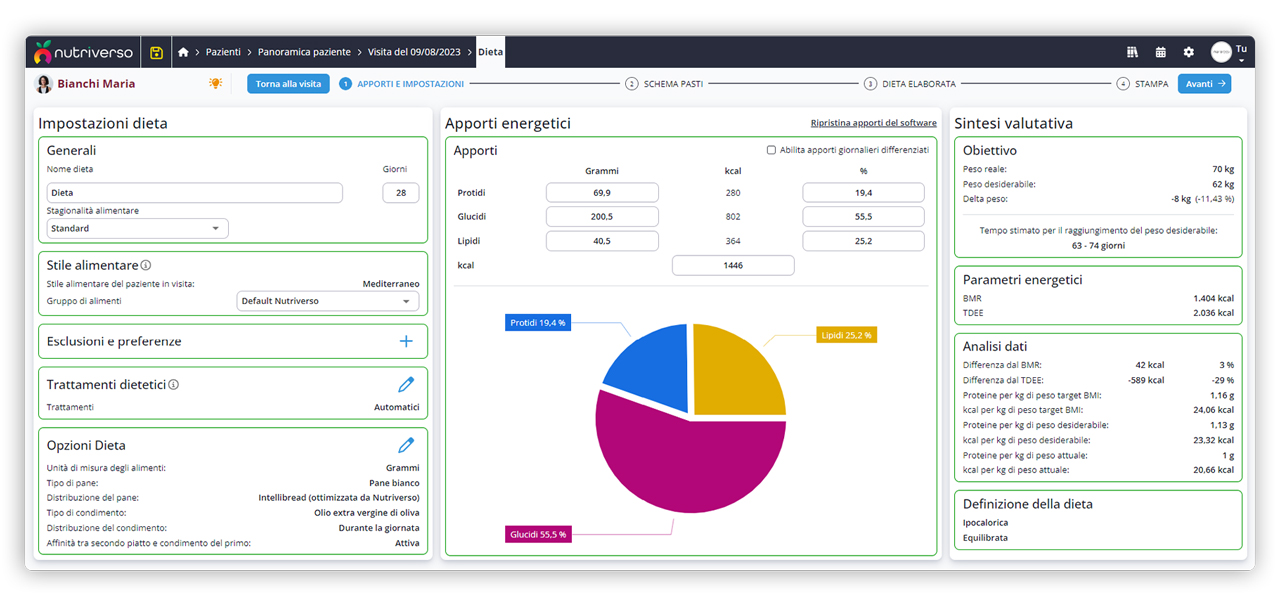1280x613 pixels.
Task: Open the library books icon
Action: click(x=1133, y=52)
